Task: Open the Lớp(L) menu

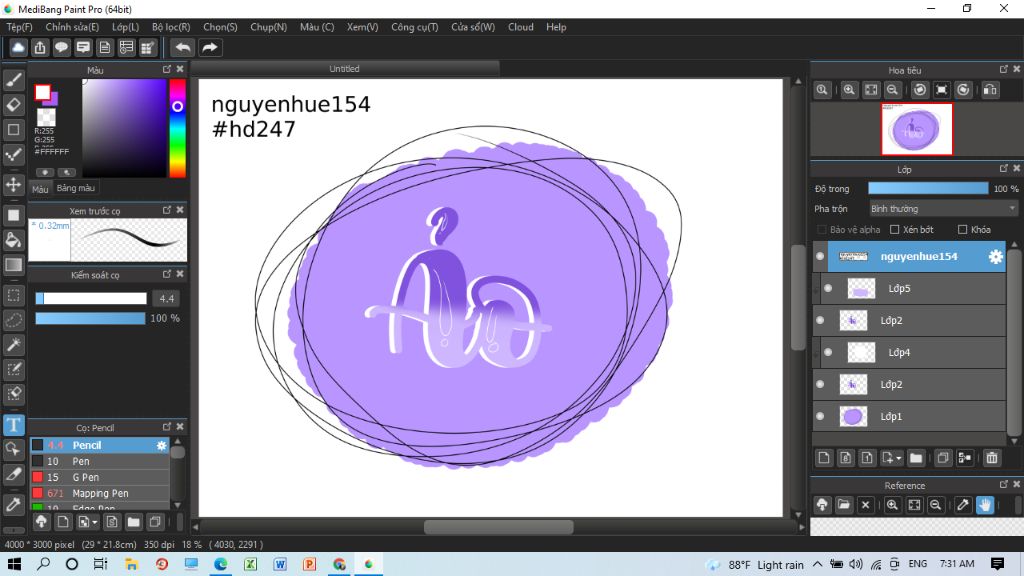Action: [125, 27]
